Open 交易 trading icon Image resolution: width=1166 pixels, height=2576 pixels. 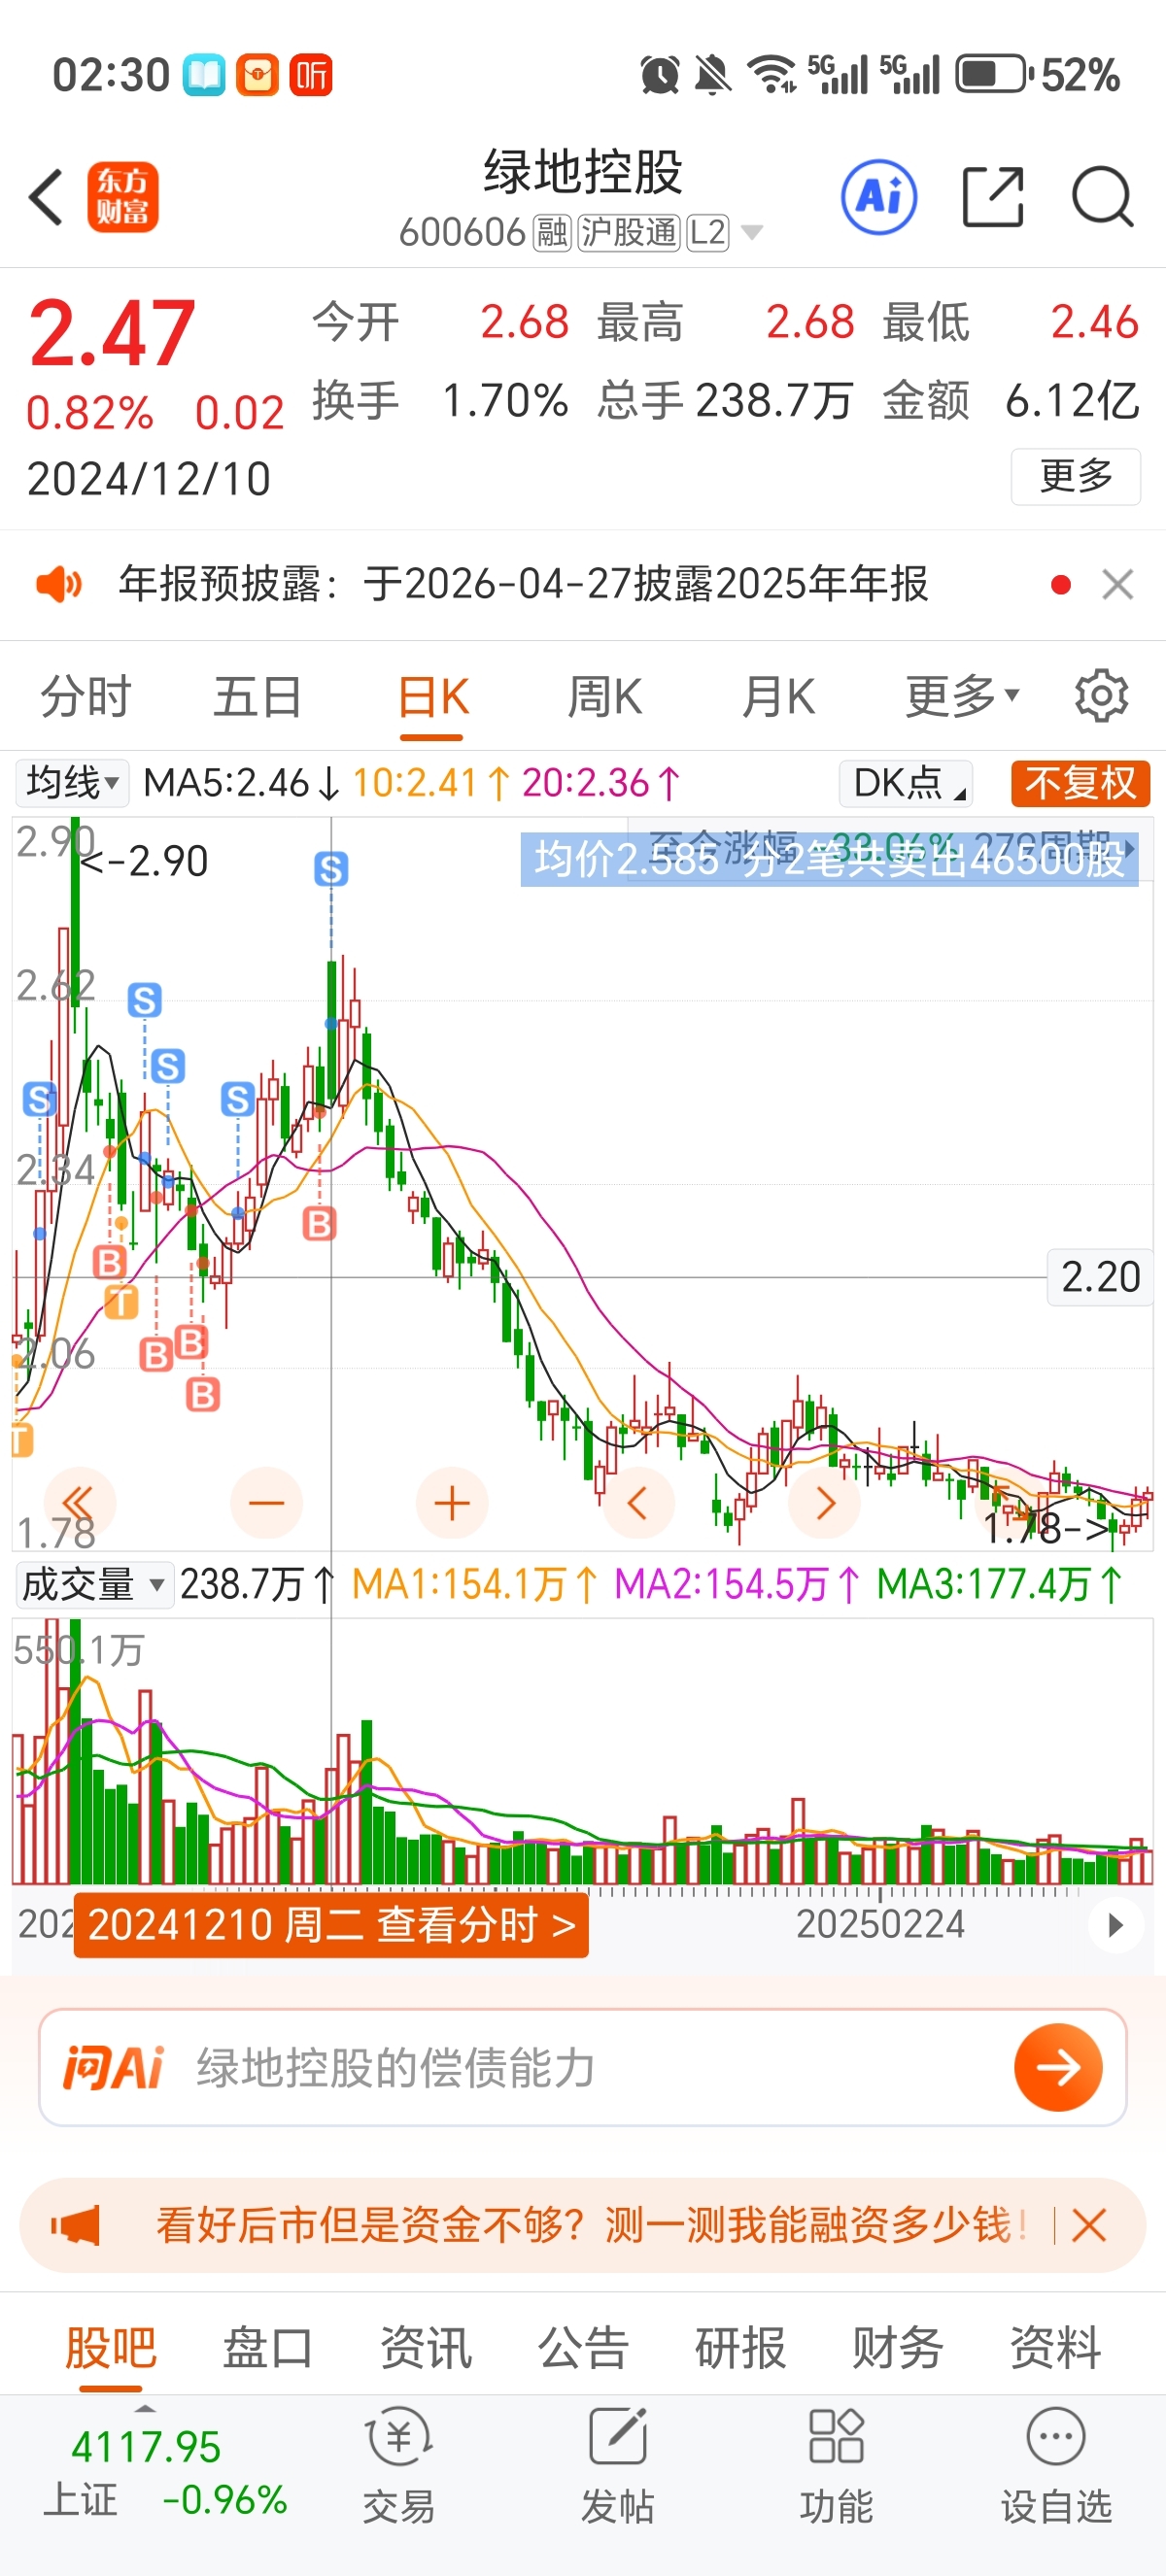coord(399,2465)
